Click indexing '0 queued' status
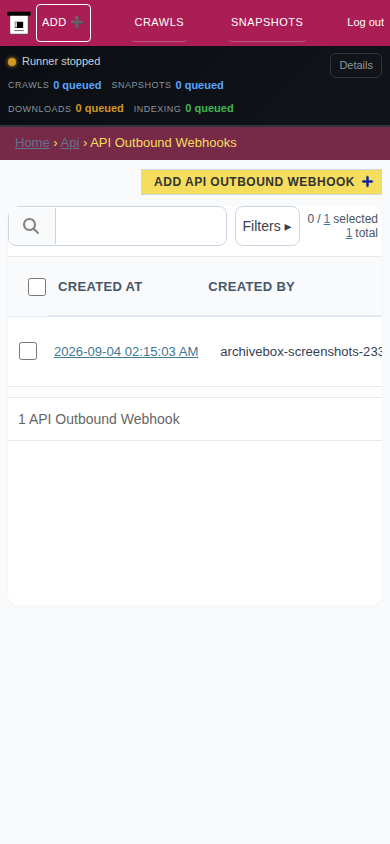The width and height of the screenshot is (390, 844). click(209, 108)
